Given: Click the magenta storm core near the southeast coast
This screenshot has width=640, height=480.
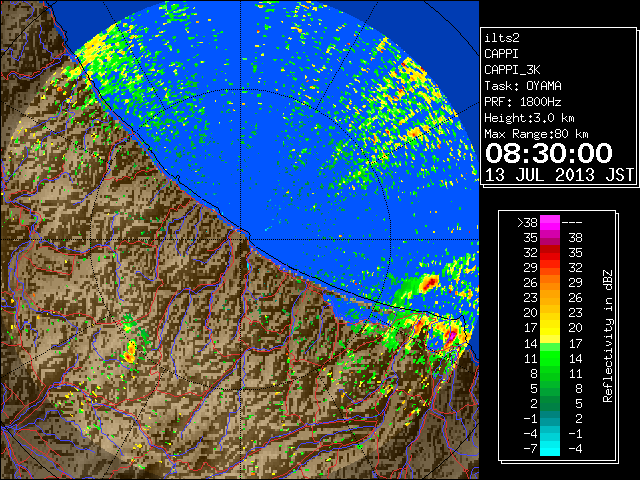Looking at the screenshot, I should pos(451,336).
